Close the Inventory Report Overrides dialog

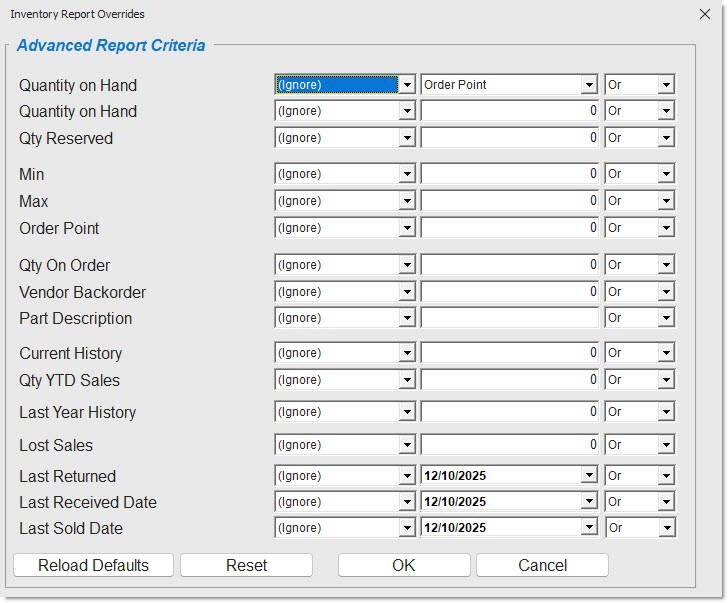tap(703, 14)
